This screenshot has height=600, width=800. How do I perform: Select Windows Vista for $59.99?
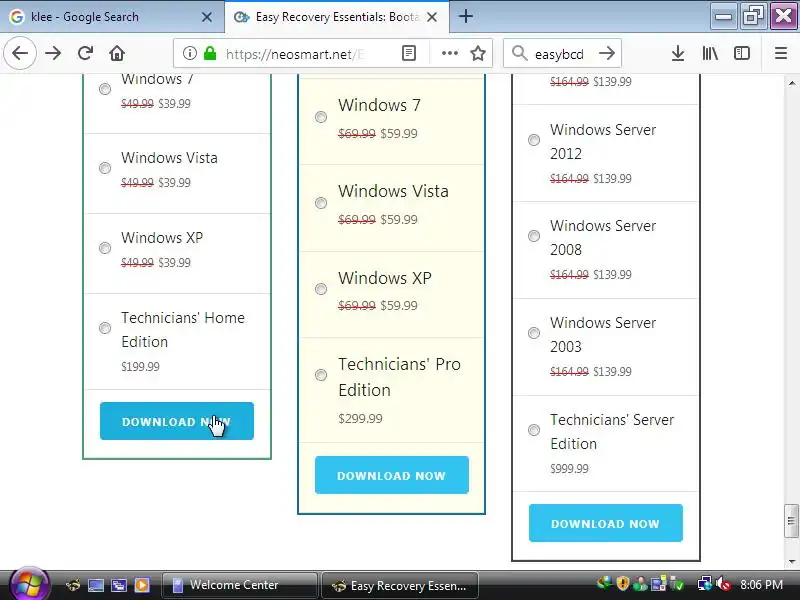(320, 203)
